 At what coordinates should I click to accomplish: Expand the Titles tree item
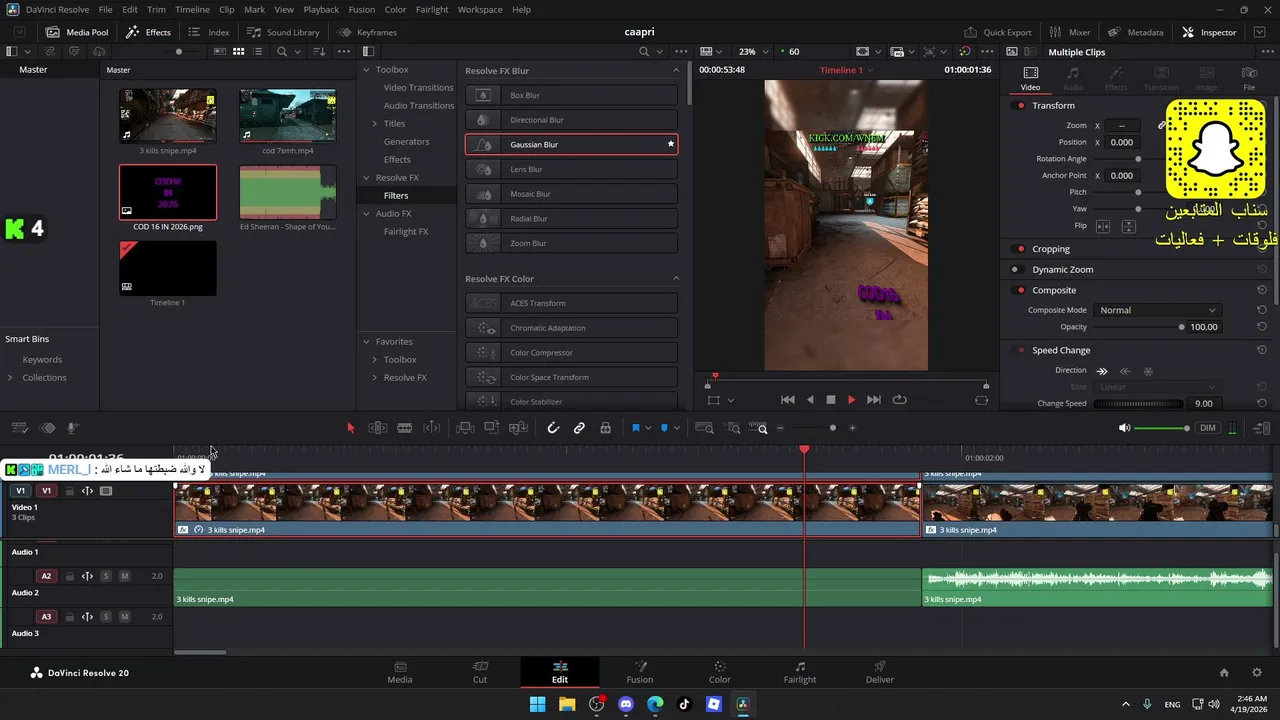tap(374, 123)
